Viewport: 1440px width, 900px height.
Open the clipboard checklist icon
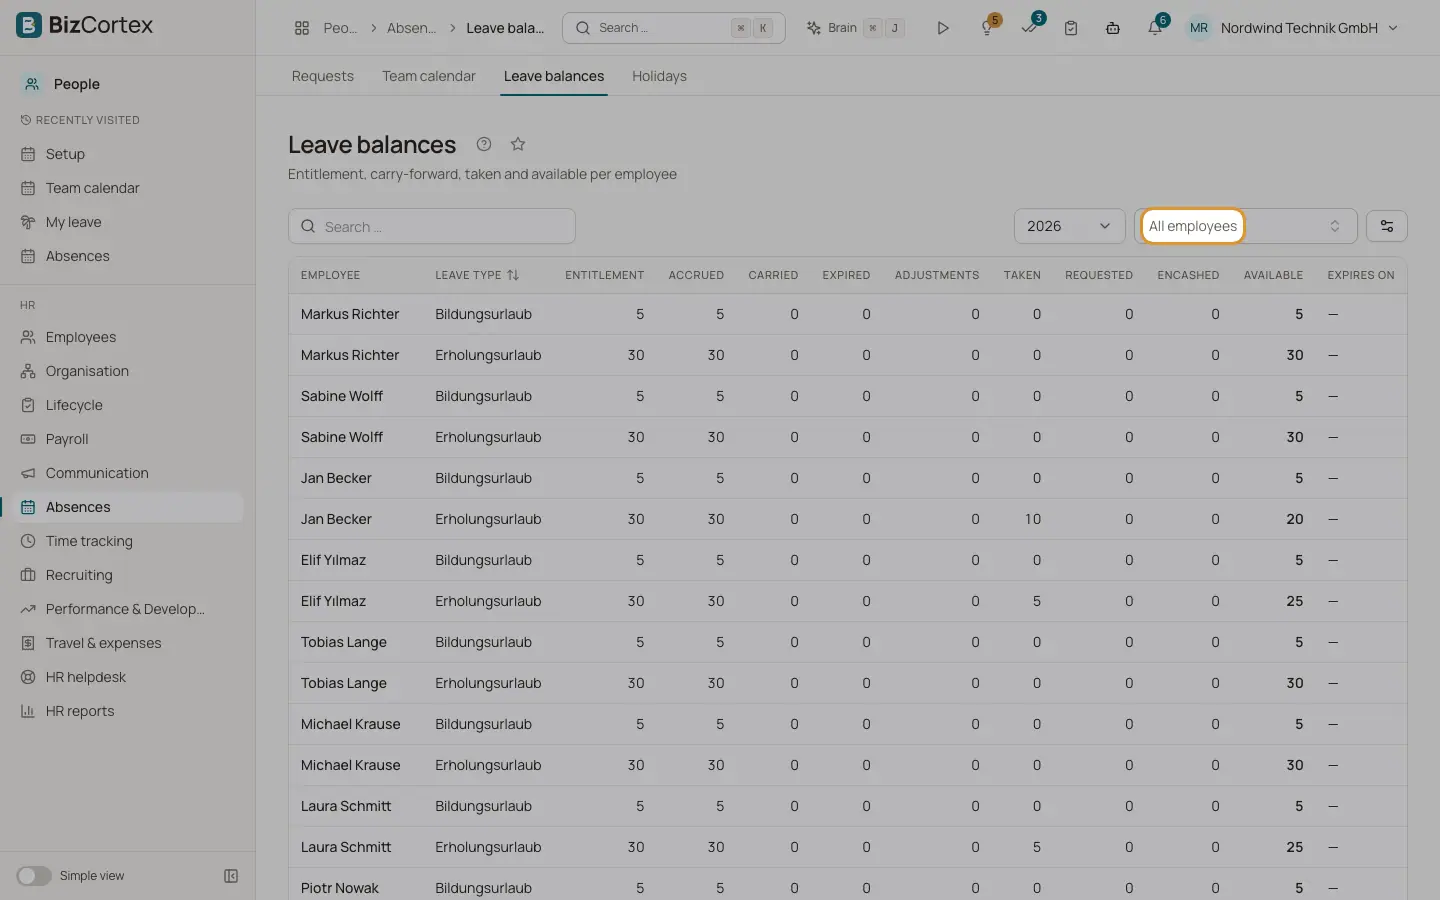click(1071, 28)
